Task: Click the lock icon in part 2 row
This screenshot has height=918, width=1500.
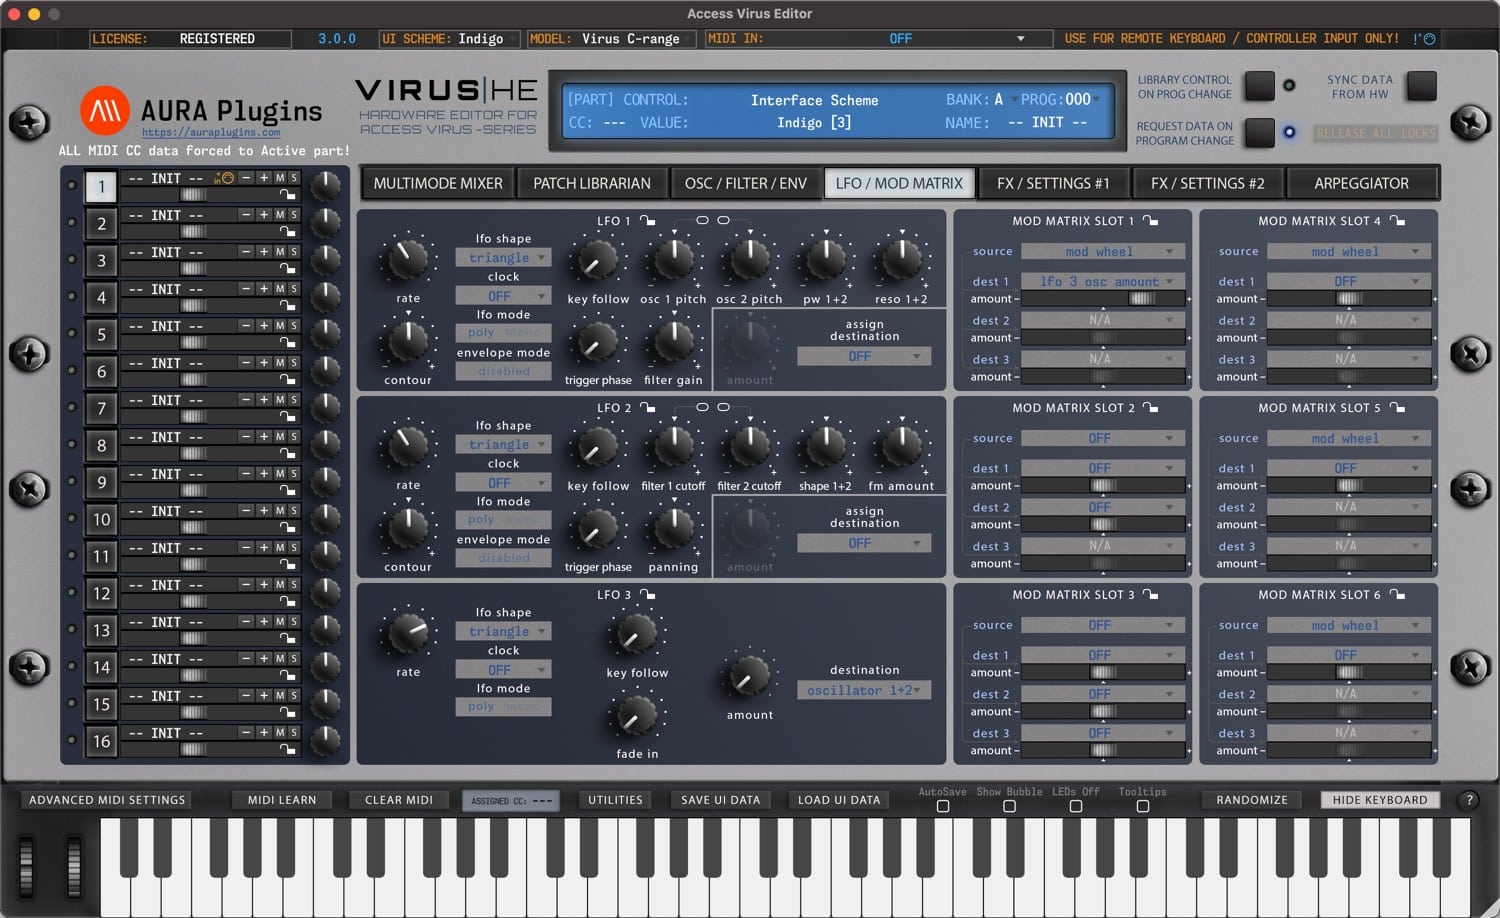Action: tap(288, 232)
